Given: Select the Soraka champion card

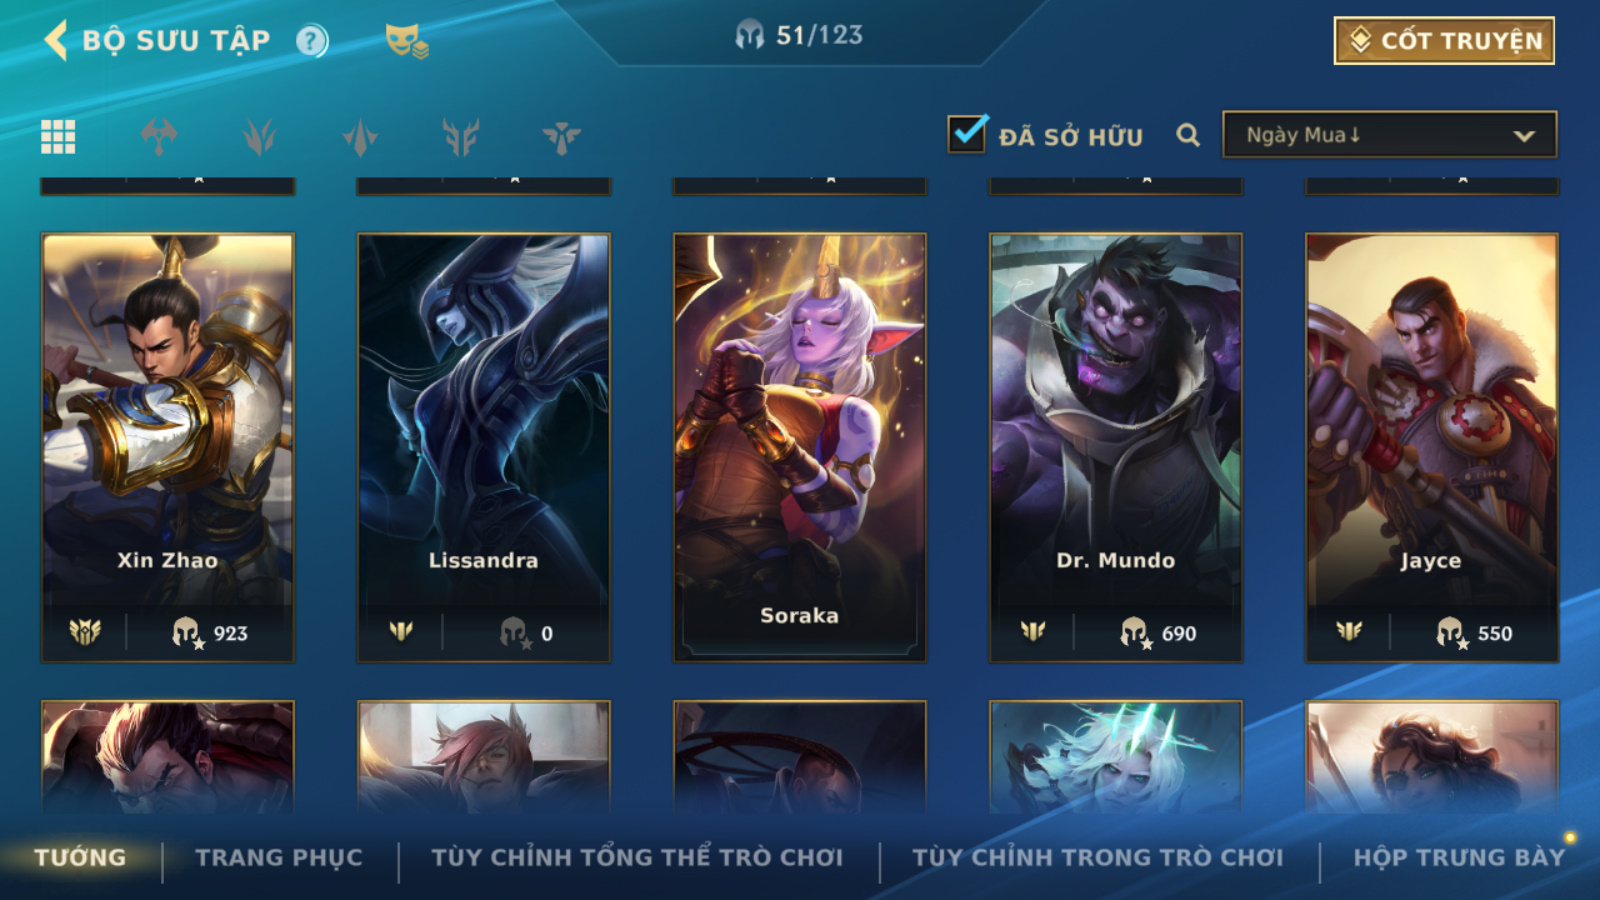Looking at the screenshot, I should coord(799,448).
